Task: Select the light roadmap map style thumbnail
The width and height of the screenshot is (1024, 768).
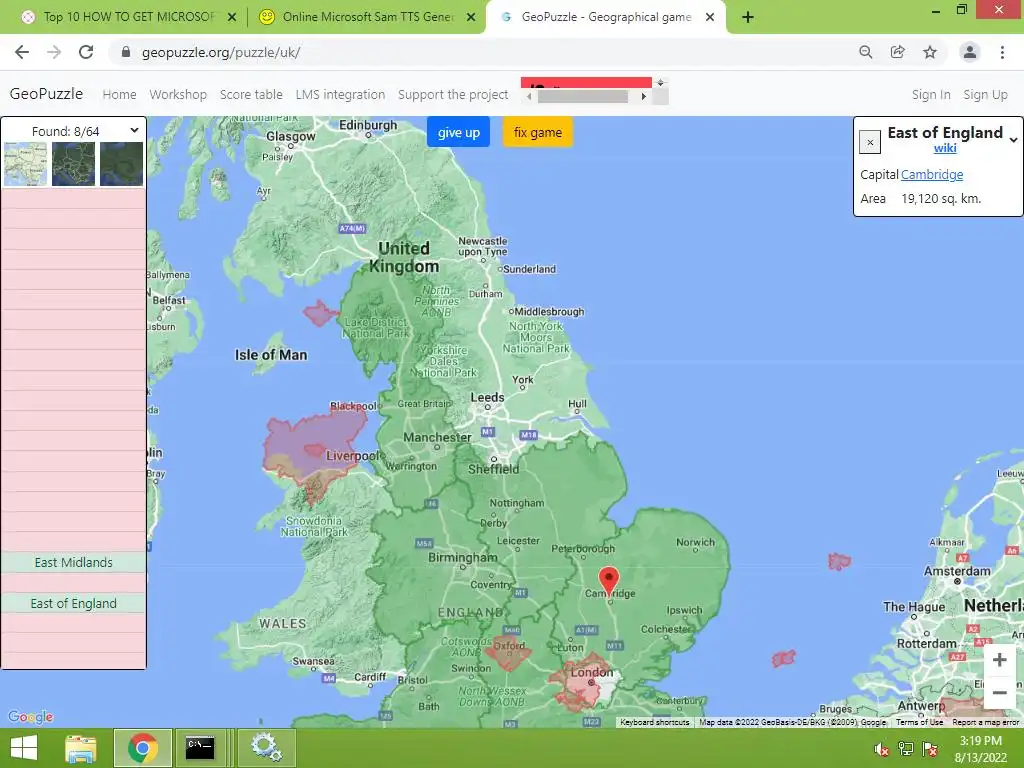Action: tap(25, 164)
